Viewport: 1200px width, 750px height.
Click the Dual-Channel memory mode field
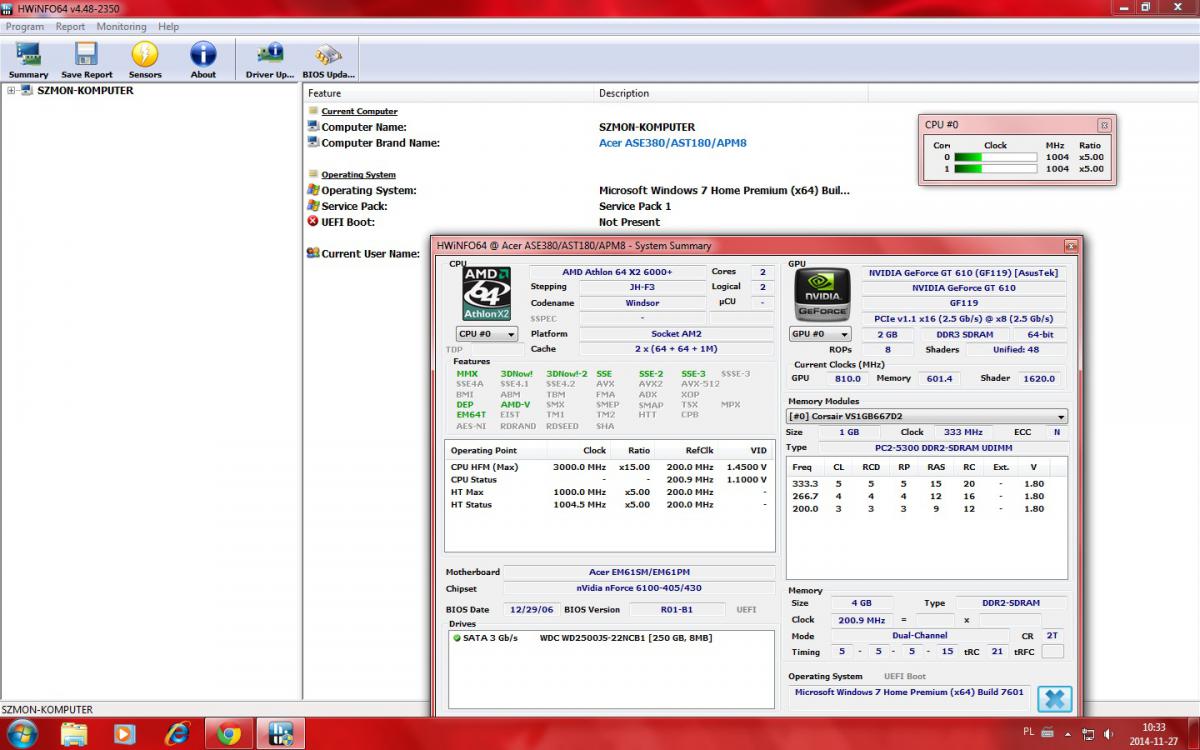click(920, 635)
